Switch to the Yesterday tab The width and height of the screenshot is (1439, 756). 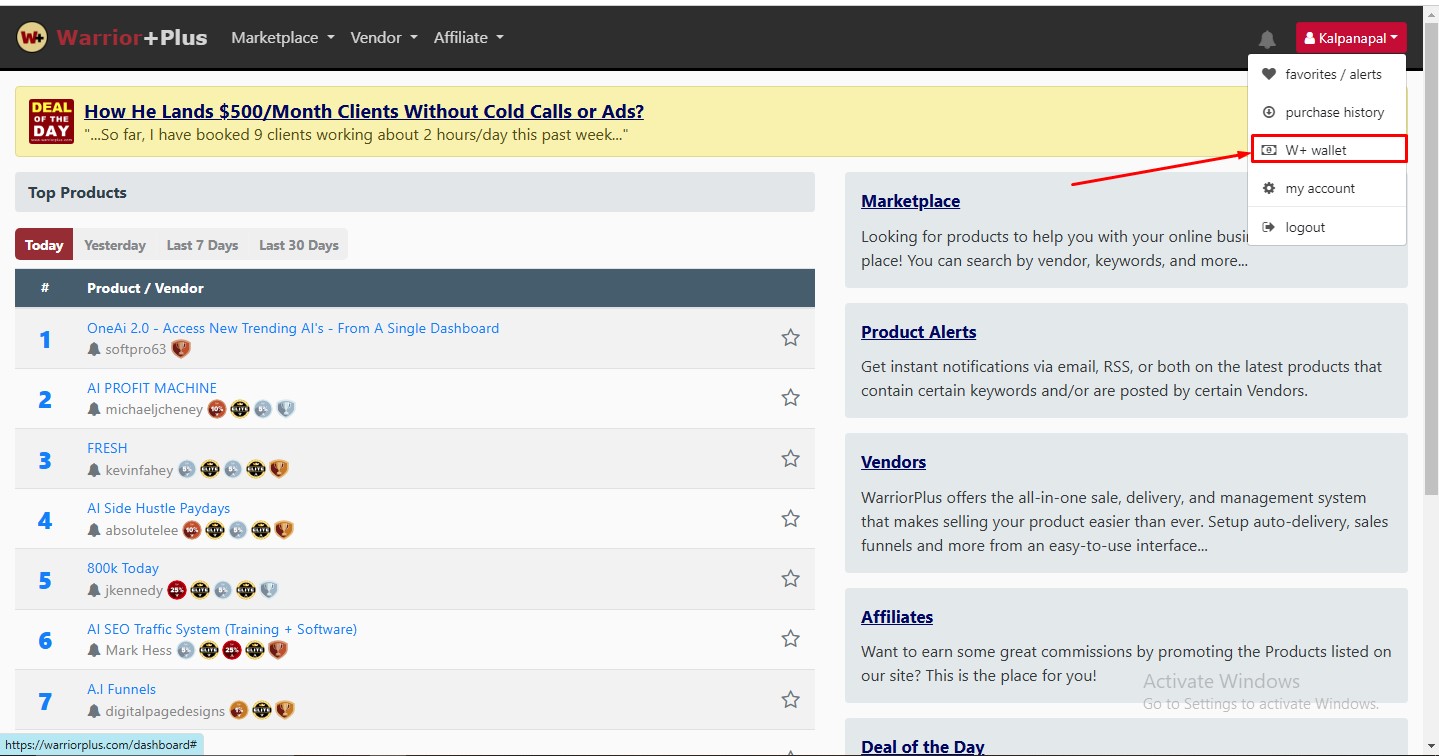click(115, 245)
